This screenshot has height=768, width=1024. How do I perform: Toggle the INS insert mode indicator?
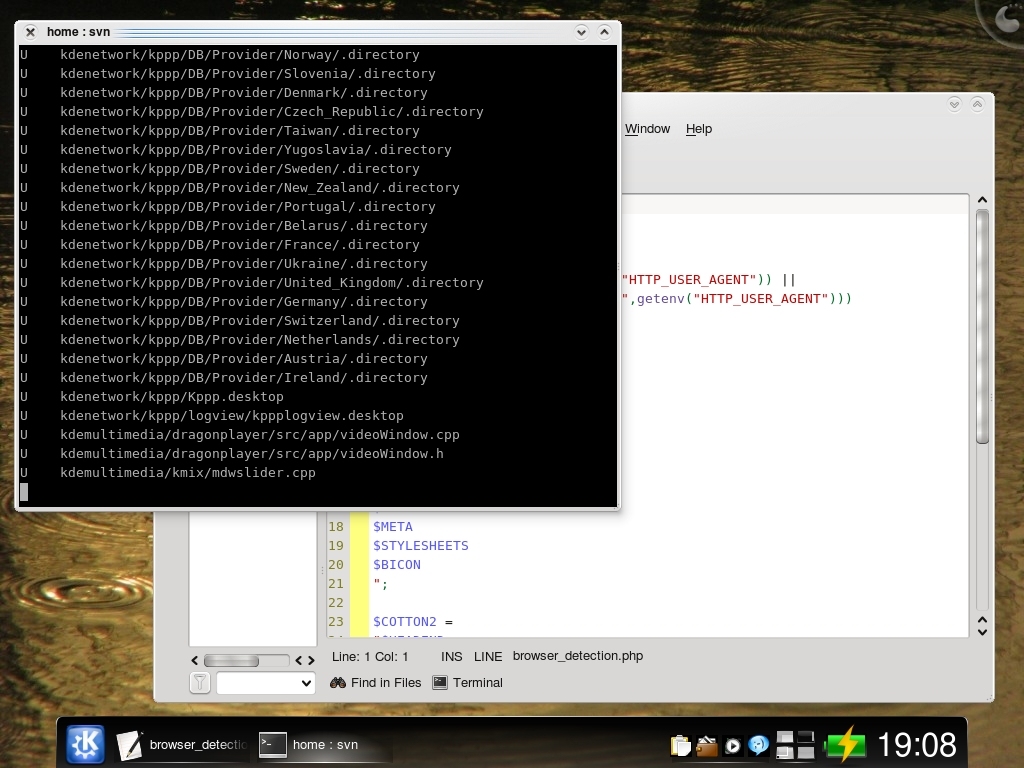[x=451, y=656]
